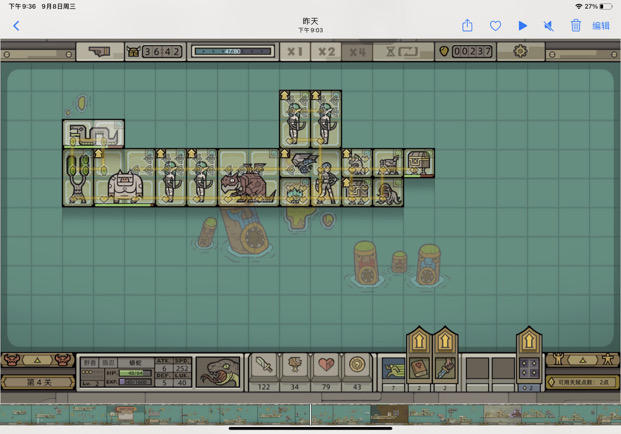Select the running figure skill icon

[x=393, y=369]
